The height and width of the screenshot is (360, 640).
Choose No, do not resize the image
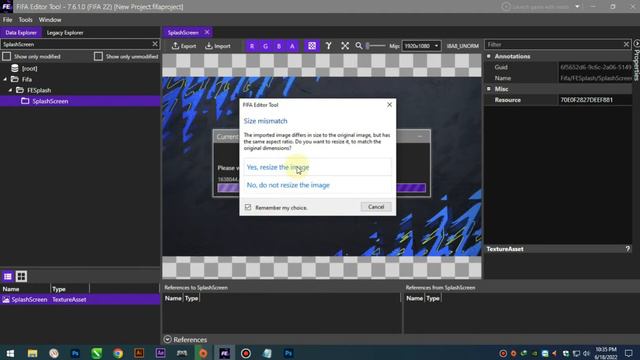pyautogui.click(x=318, y=185)
